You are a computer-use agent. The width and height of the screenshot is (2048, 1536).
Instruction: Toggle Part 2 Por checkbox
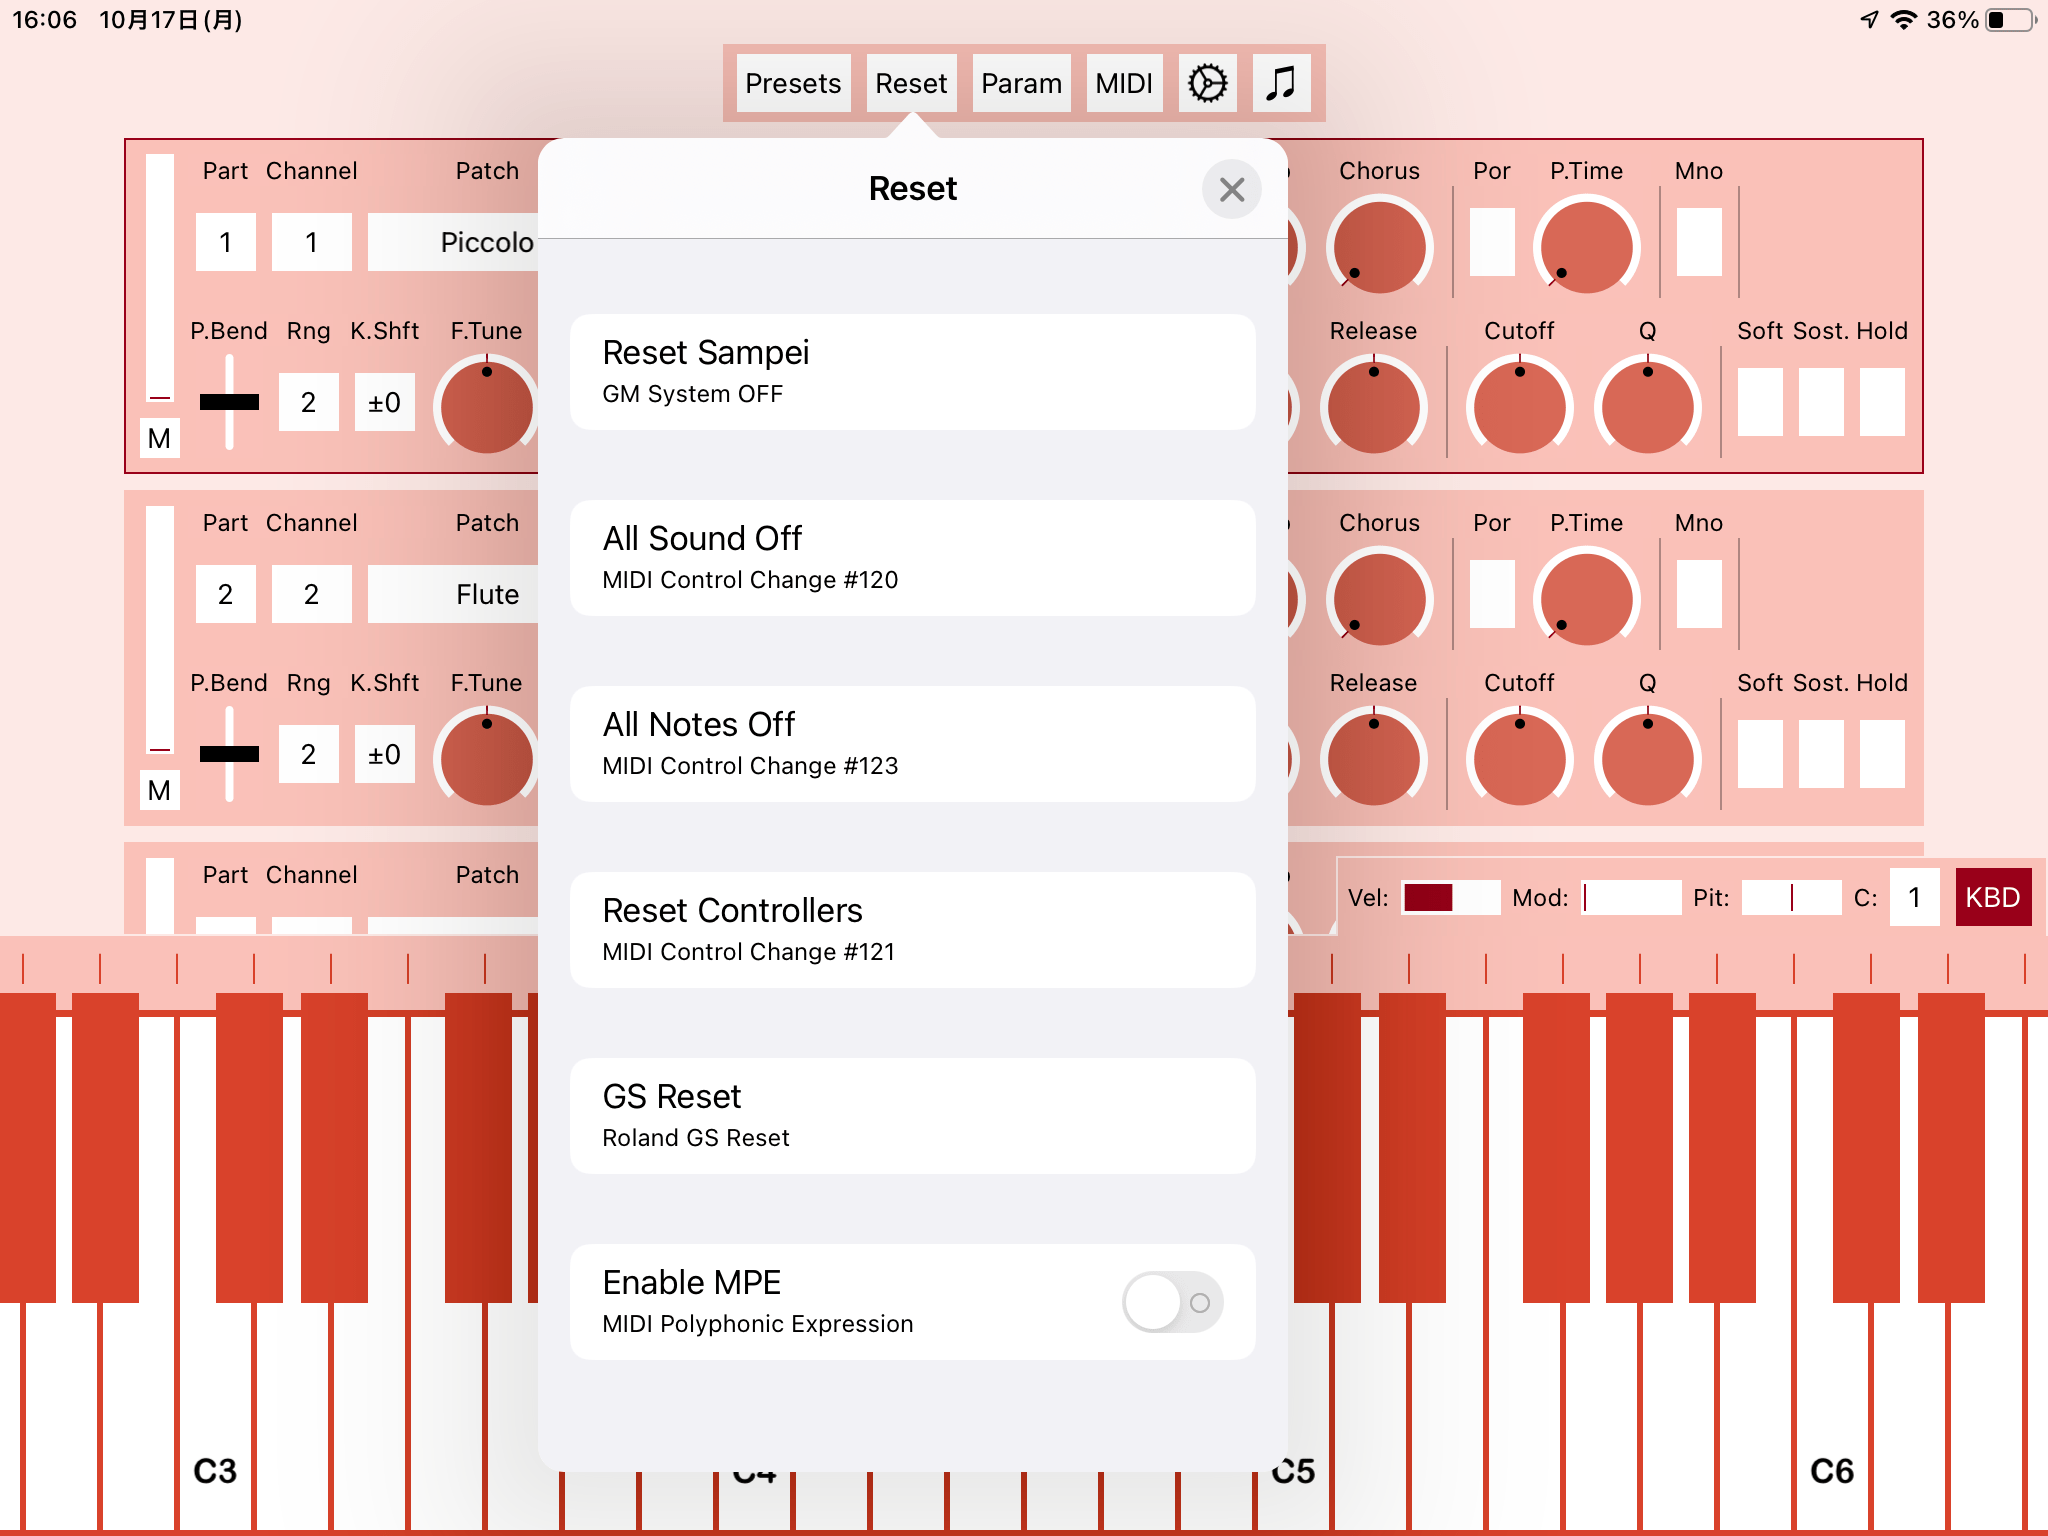pyautogui.click(x=1491, y=594)
